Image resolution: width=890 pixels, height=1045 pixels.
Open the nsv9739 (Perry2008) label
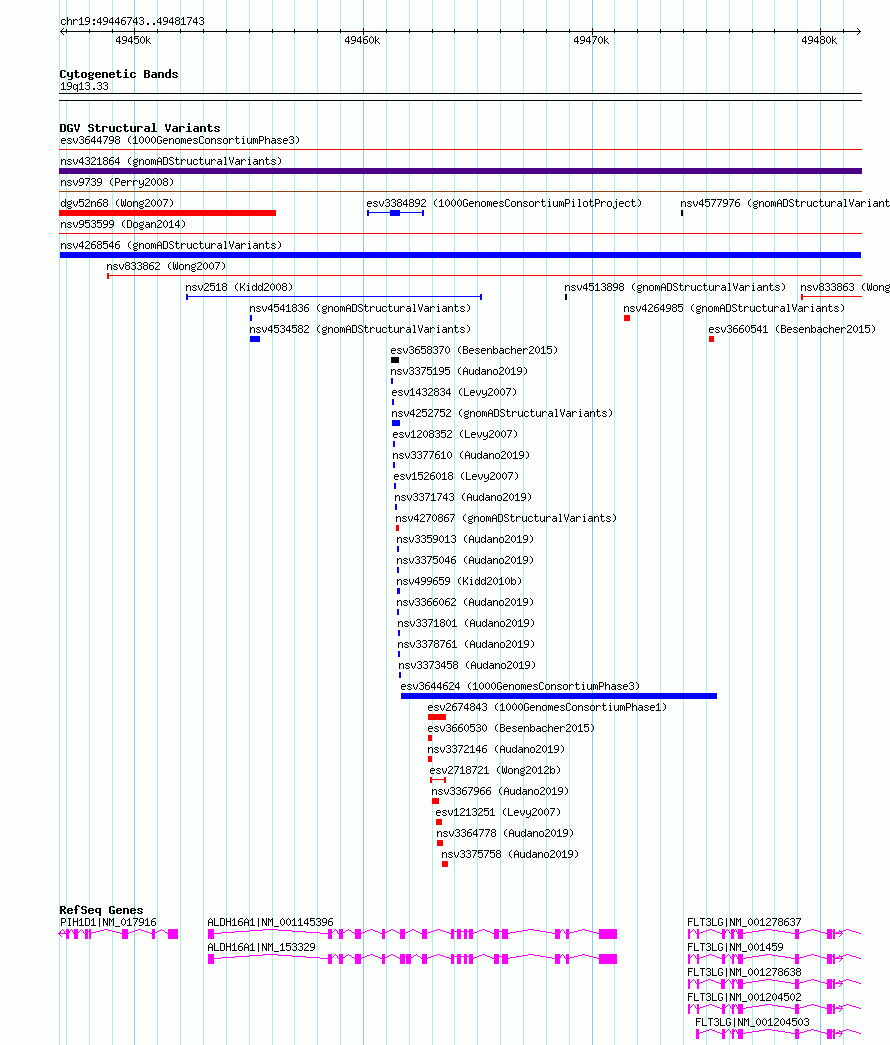[117, 182]
